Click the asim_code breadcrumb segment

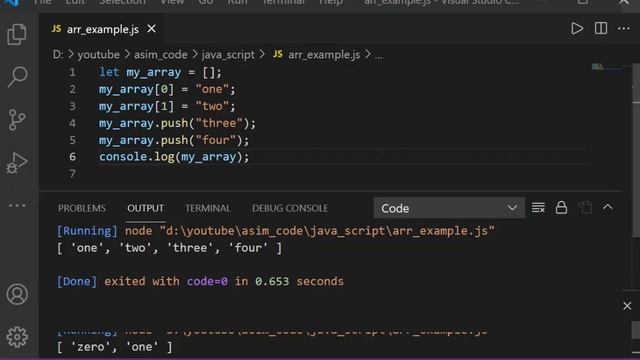pyautogui.click(x=161, y=55)
